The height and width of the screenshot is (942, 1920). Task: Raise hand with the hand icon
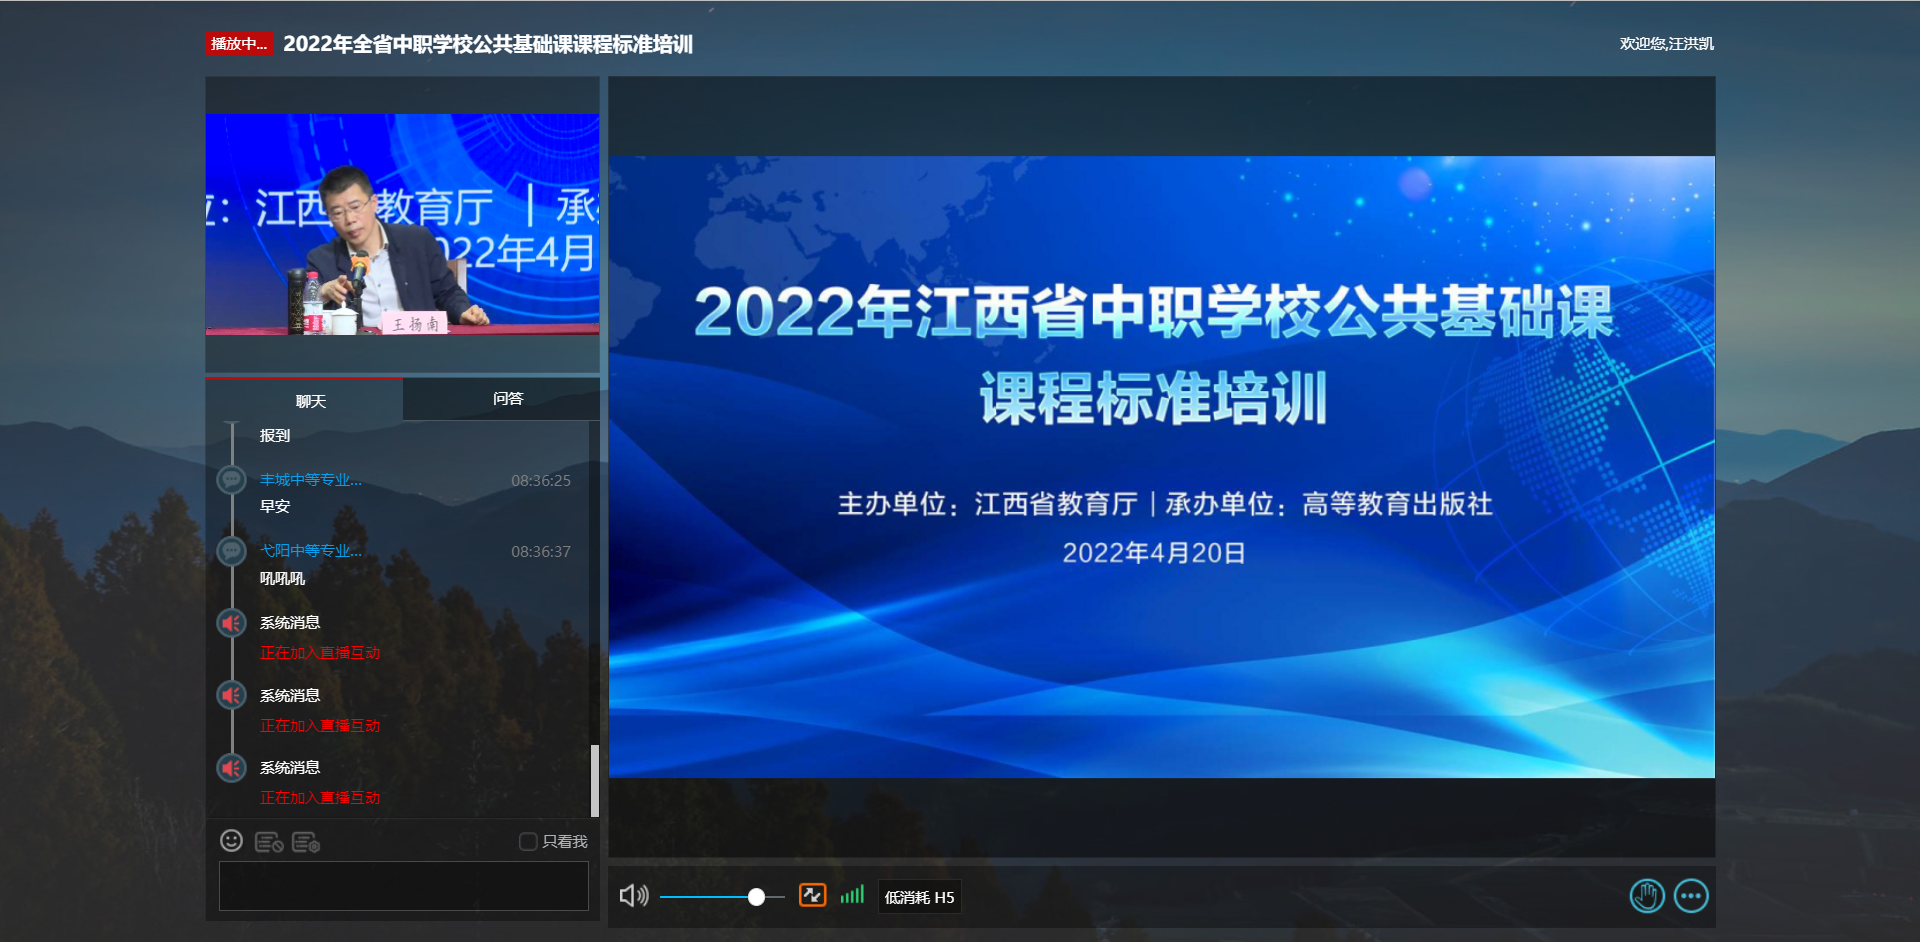pos(1647,896)
